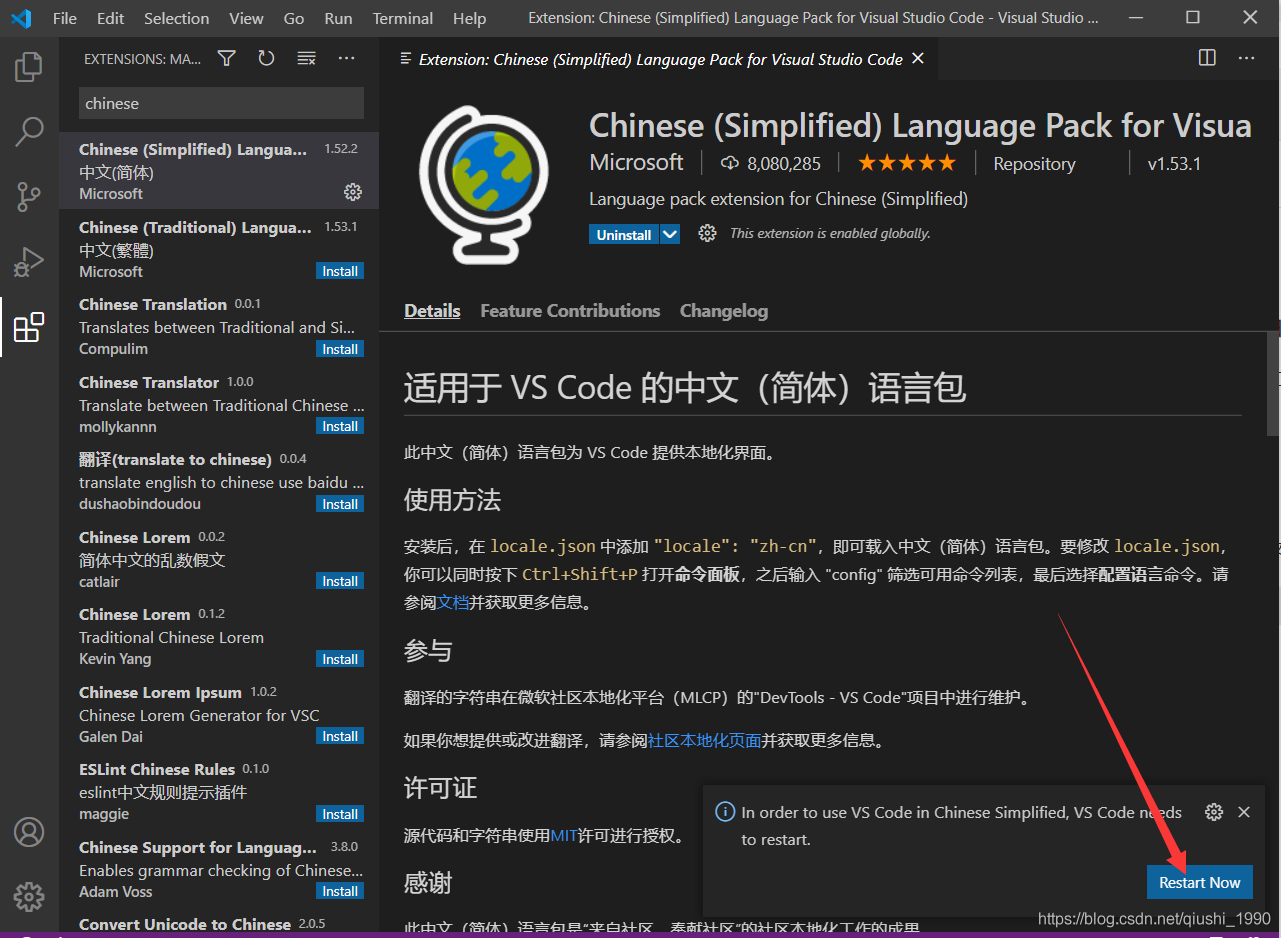Click the Microsoft publisher link

636,162
